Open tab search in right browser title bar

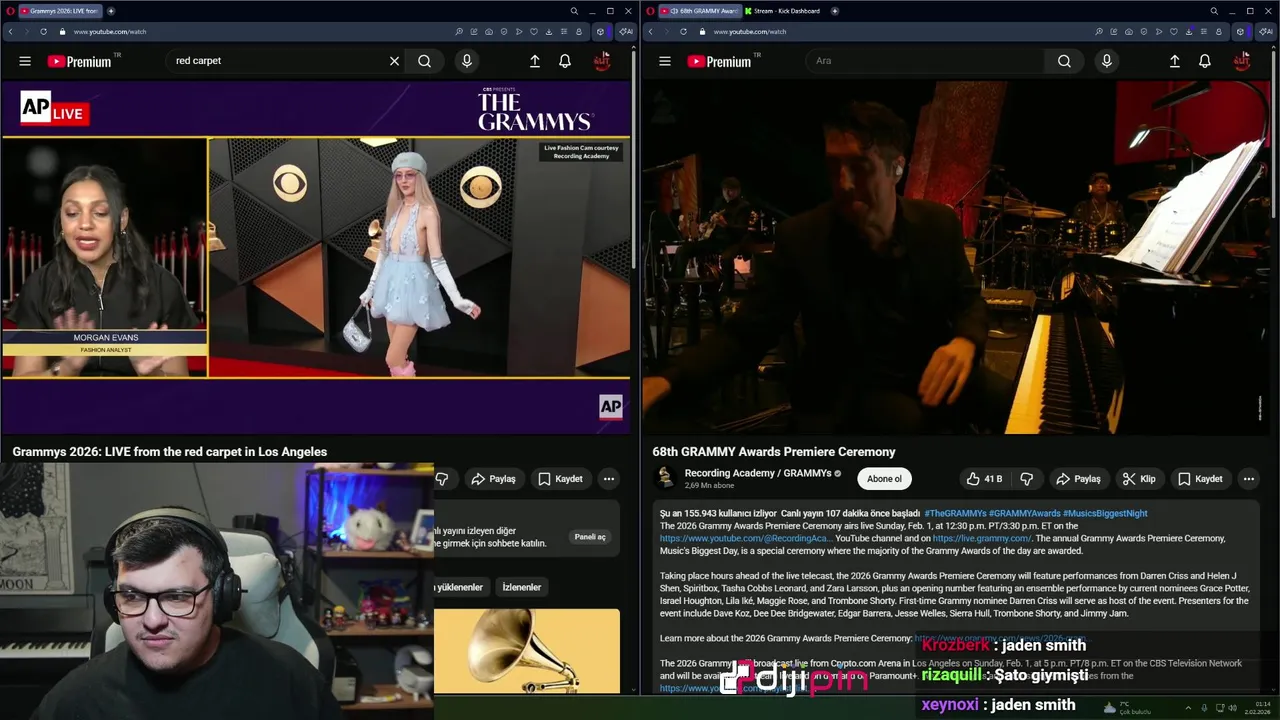[1214, 11]
